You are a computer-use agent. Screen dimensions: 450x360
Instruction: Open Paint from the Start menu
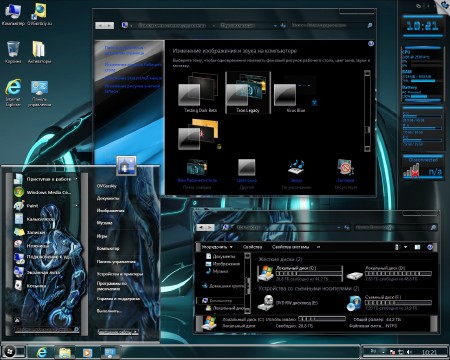(32, 206)
